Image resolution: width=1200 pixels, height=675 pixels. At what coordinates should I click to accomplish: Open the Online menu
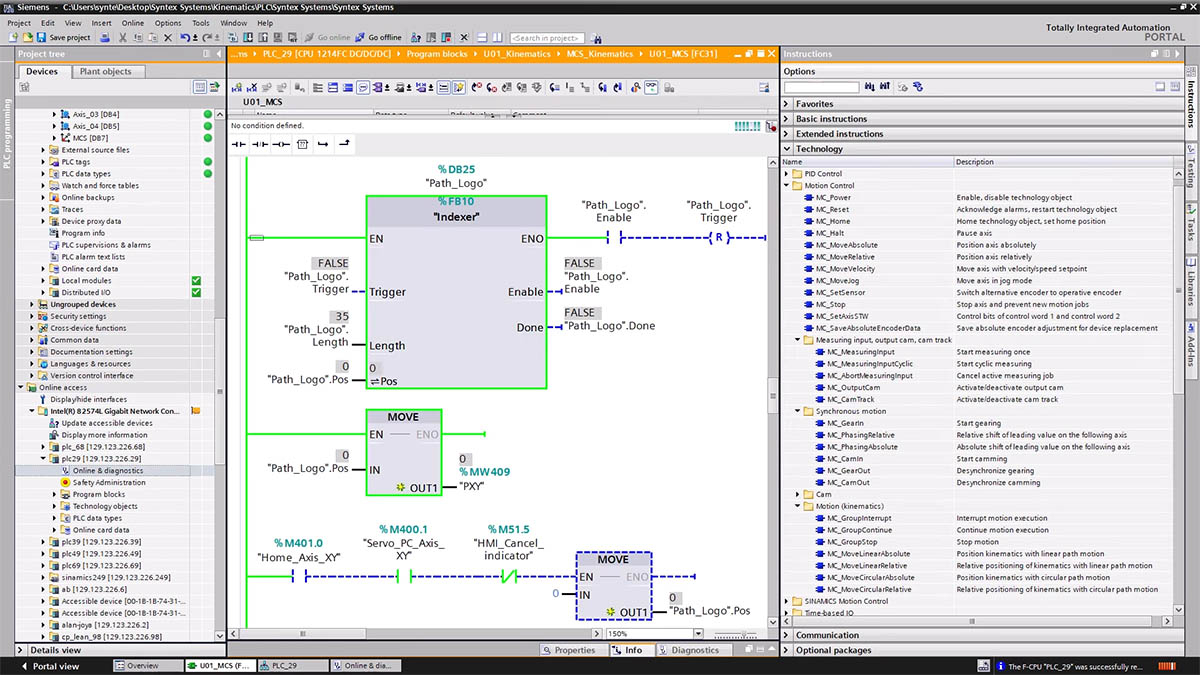[x=133, y=22]
